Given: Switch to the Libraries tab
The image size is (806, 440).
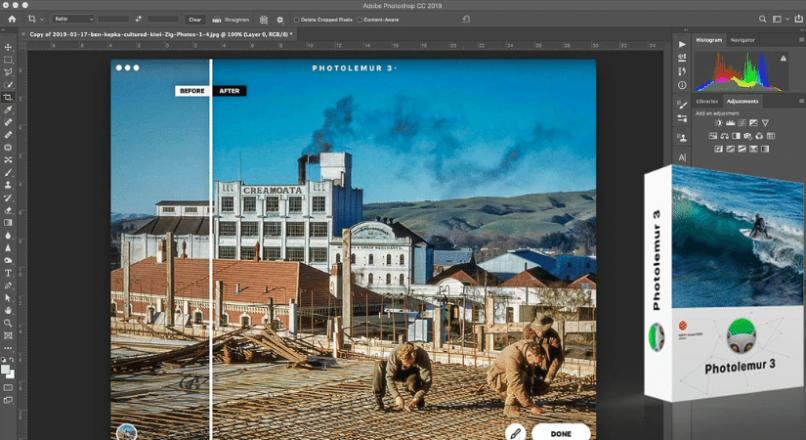Looking at the screenshot, I should pyautogui.click(x=707, y=101).
